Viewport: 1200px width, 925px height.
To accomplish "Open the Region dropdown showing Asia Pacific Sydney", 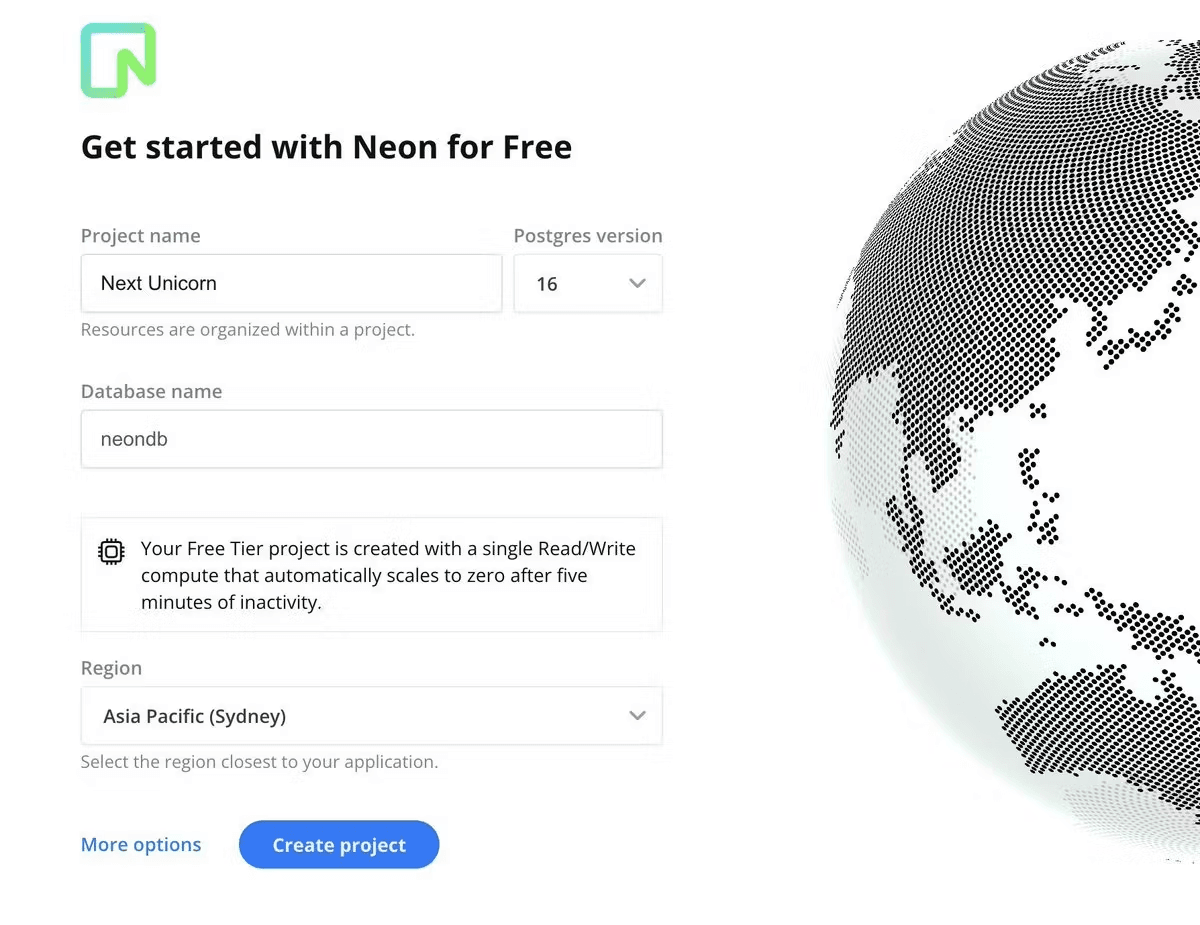I will 372,716.
